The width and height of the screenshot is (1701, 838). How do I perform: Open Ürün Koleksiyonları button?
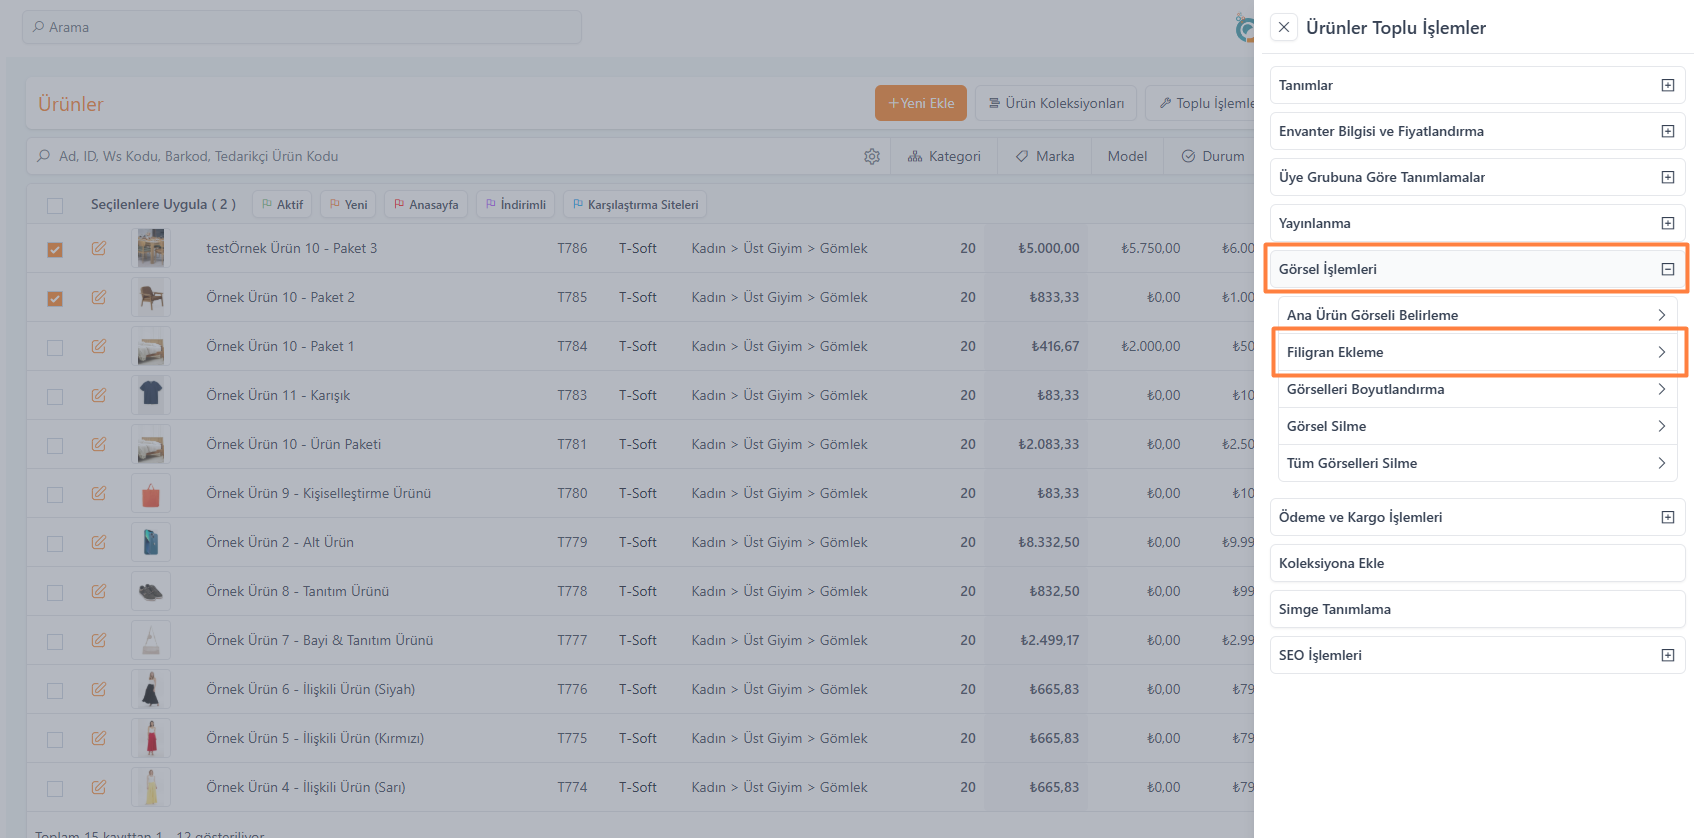click(1055, 104)
